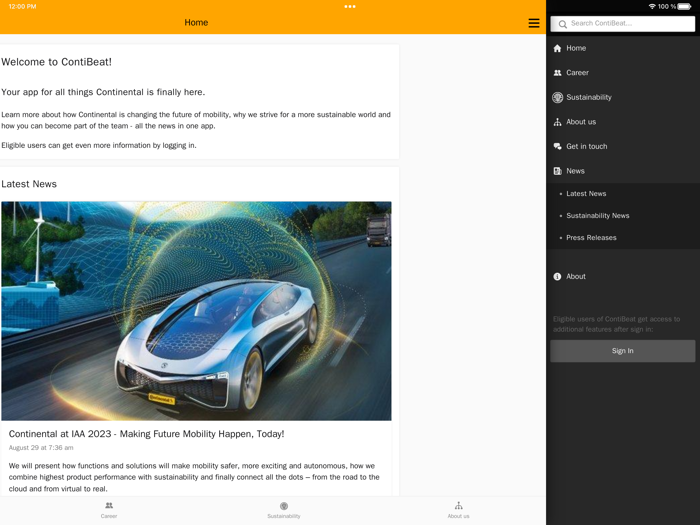Click the August 29 at 7:36 am timestamp
The image size is (700, 525).
click(41, 448)
